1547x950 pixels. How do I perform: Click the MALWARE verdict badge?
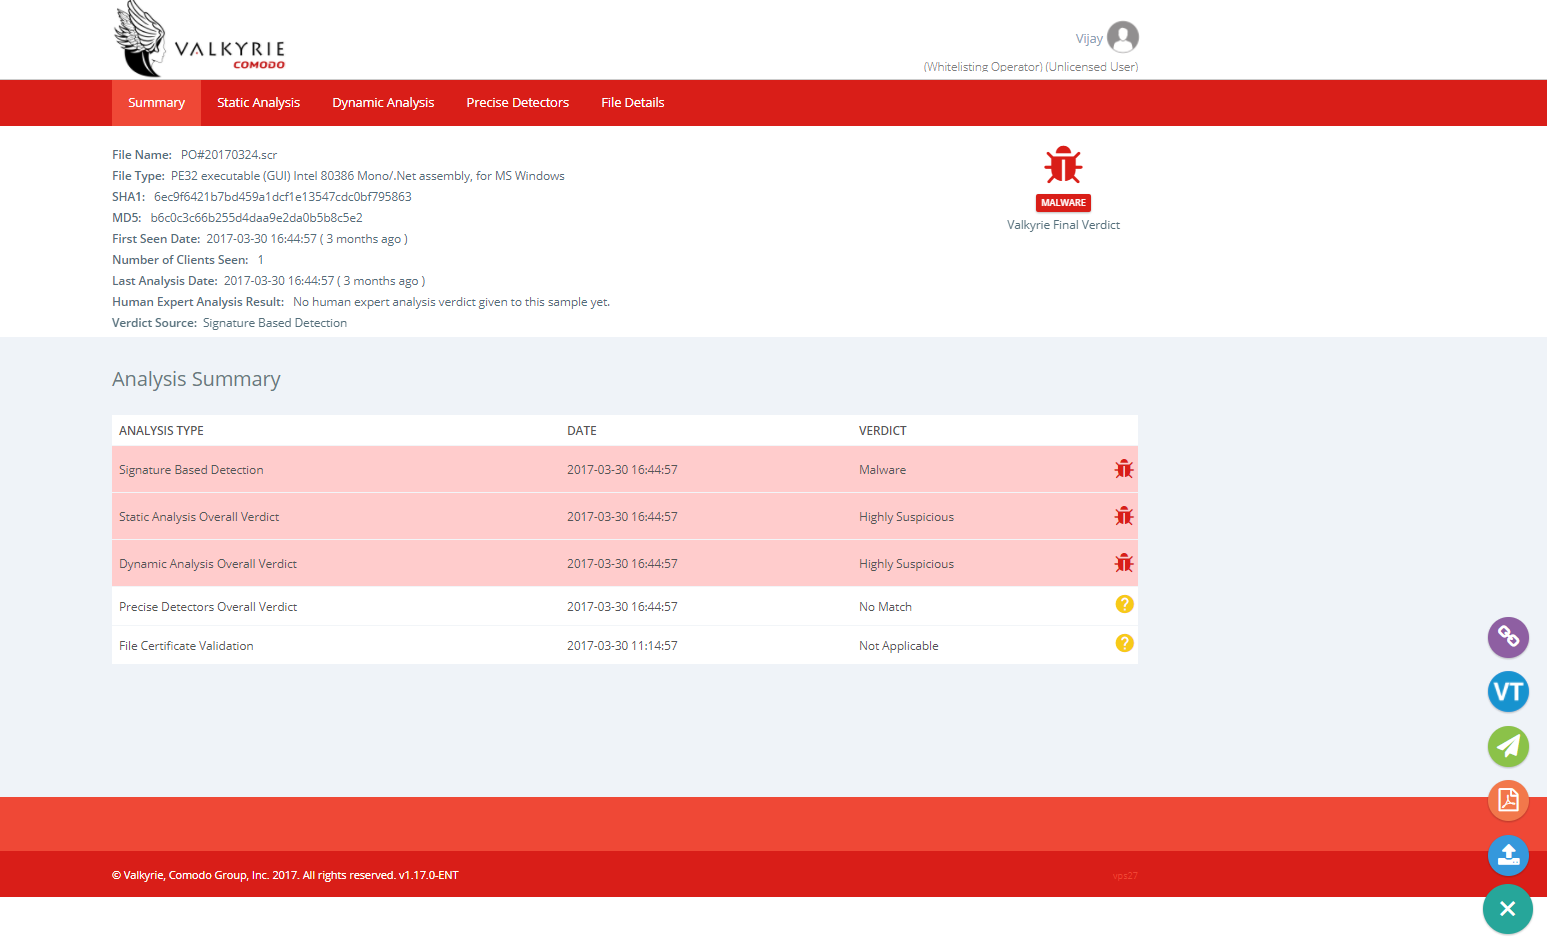click(x=1063, y=203)
